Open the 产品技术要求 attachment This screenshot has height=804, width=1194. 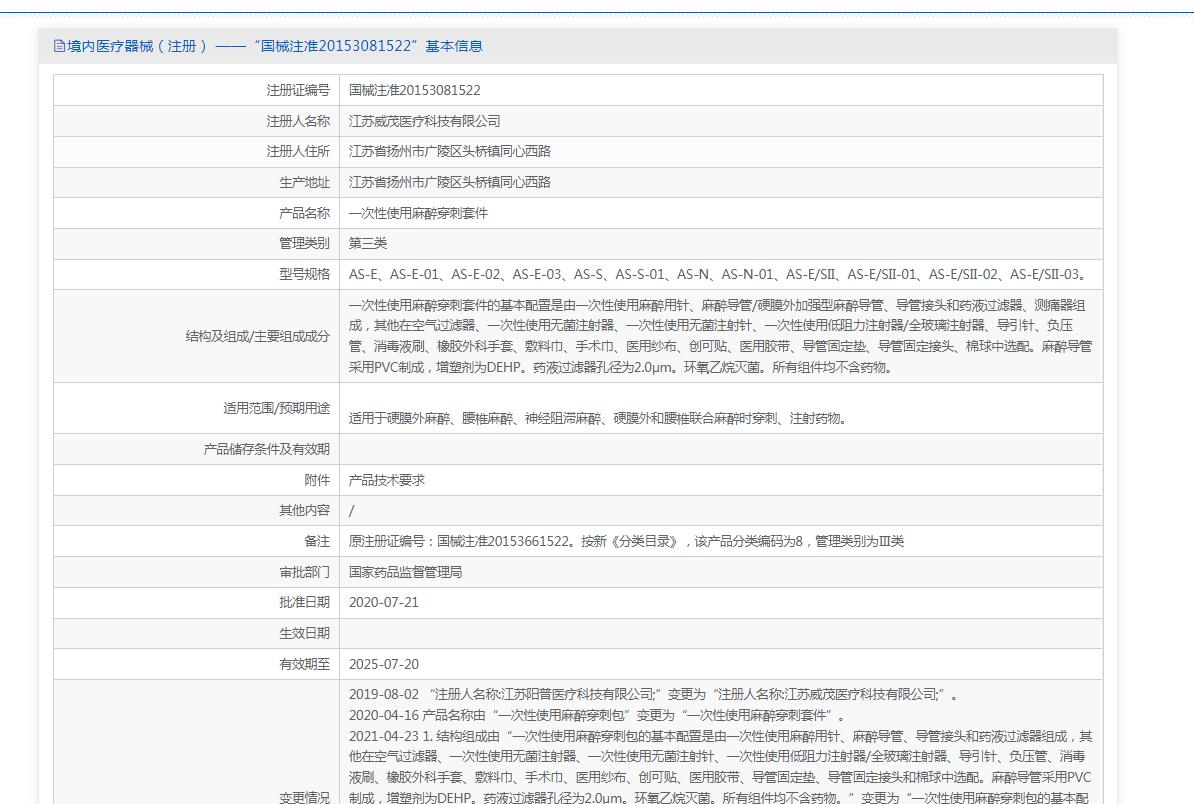[387, 480]
